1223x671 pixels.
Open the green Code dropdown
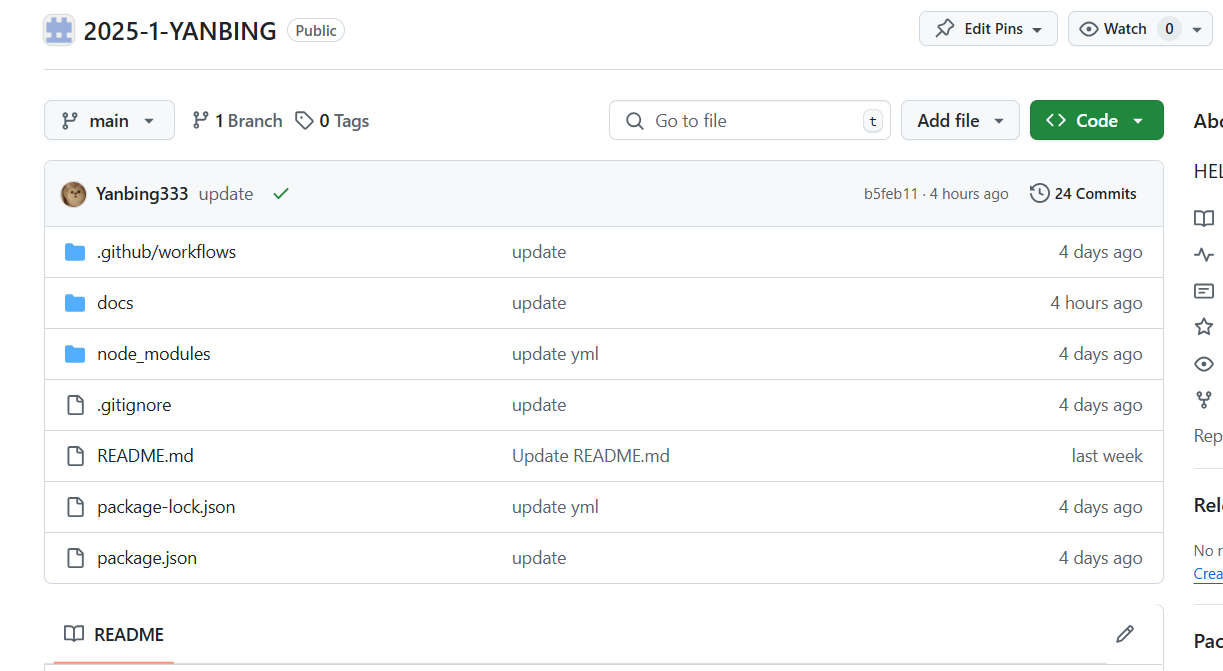1097,121
